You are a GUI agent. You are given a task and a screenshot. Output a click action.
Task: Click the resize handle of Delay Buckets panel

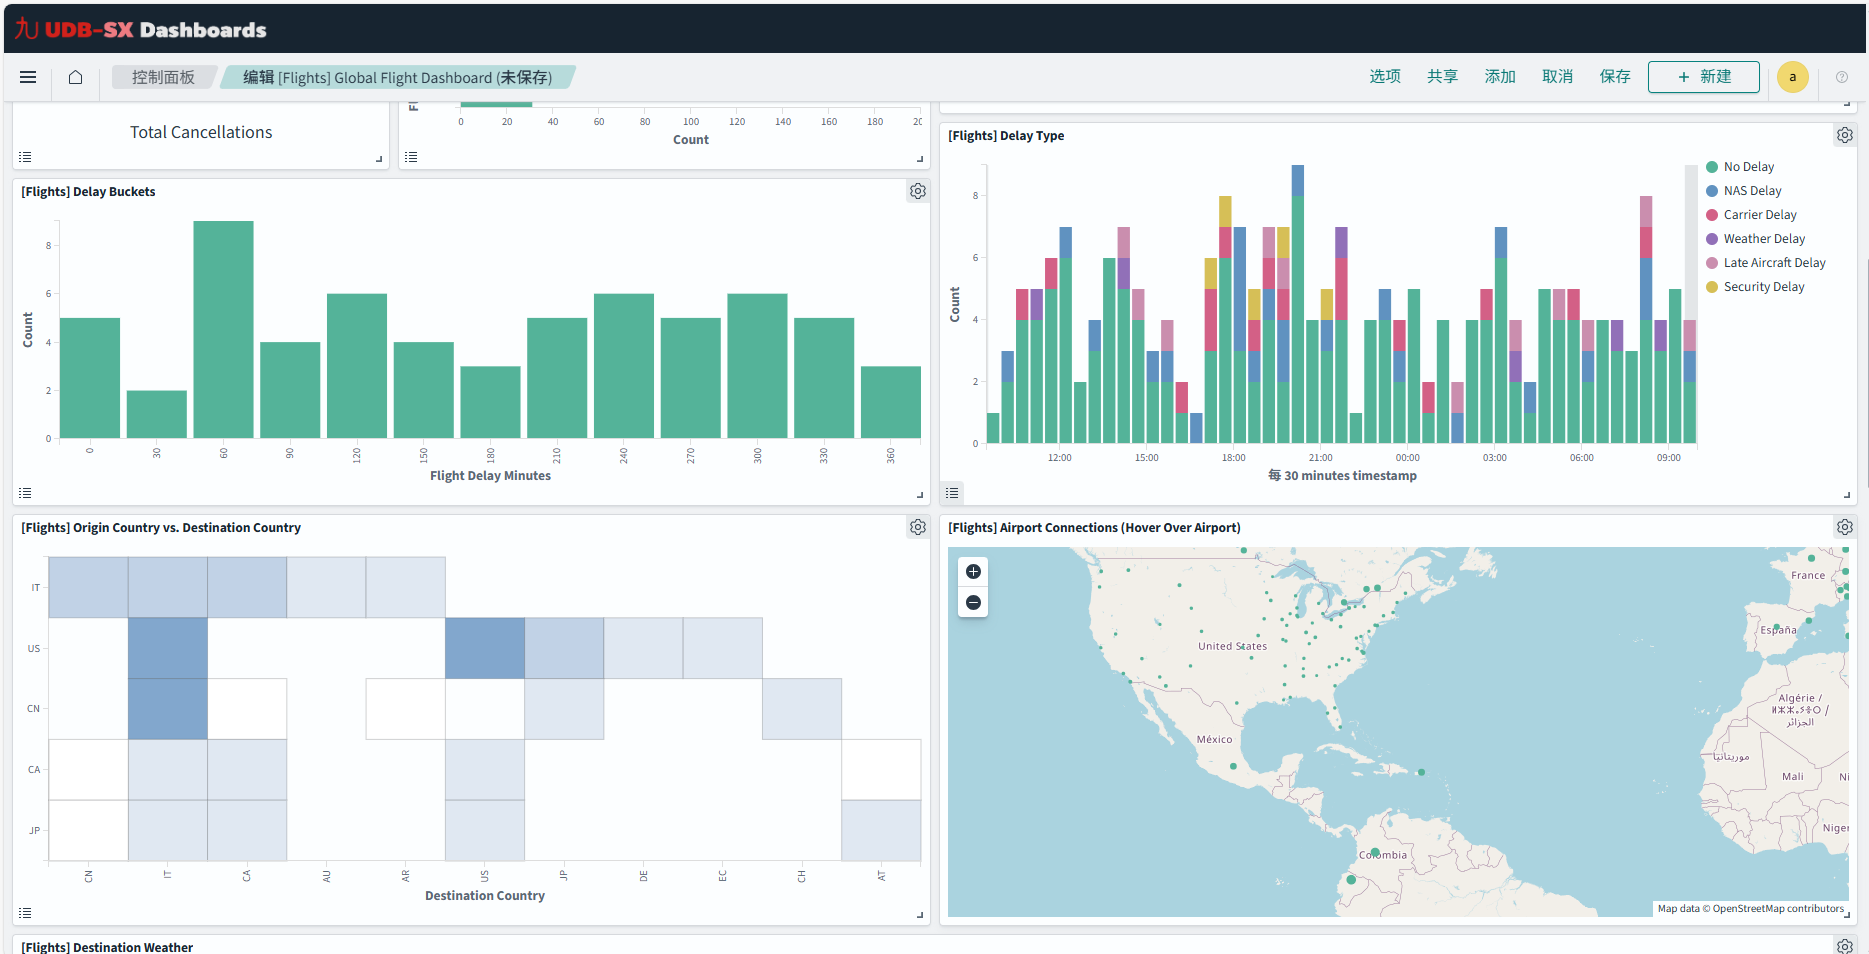(920, 494)
